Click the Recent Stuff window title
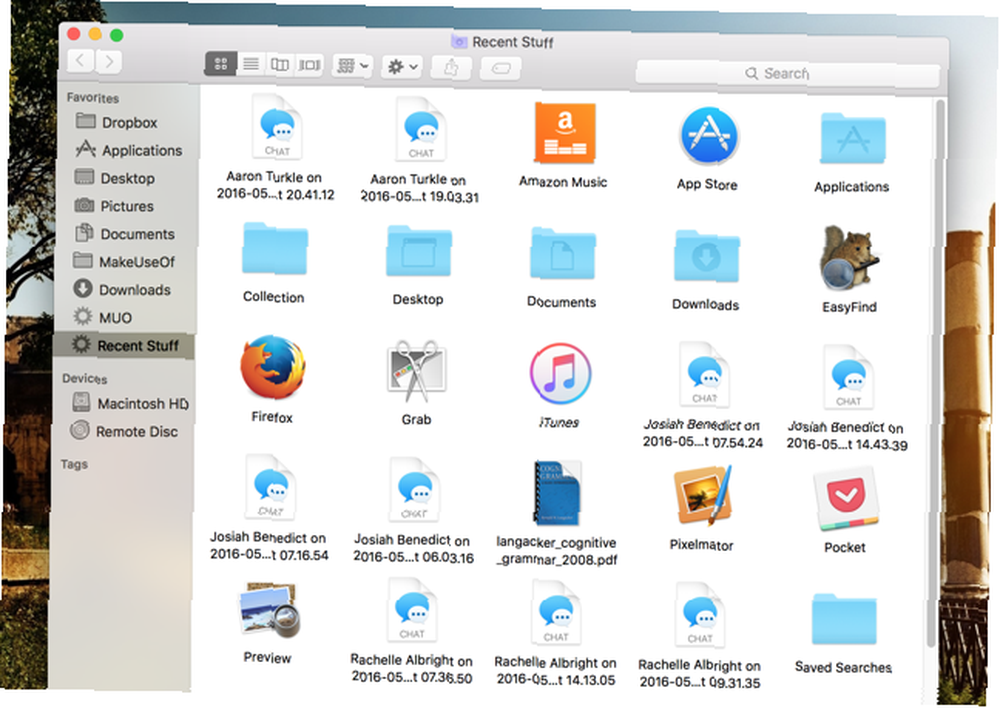The image size is (1000, 708). [513, 42]
